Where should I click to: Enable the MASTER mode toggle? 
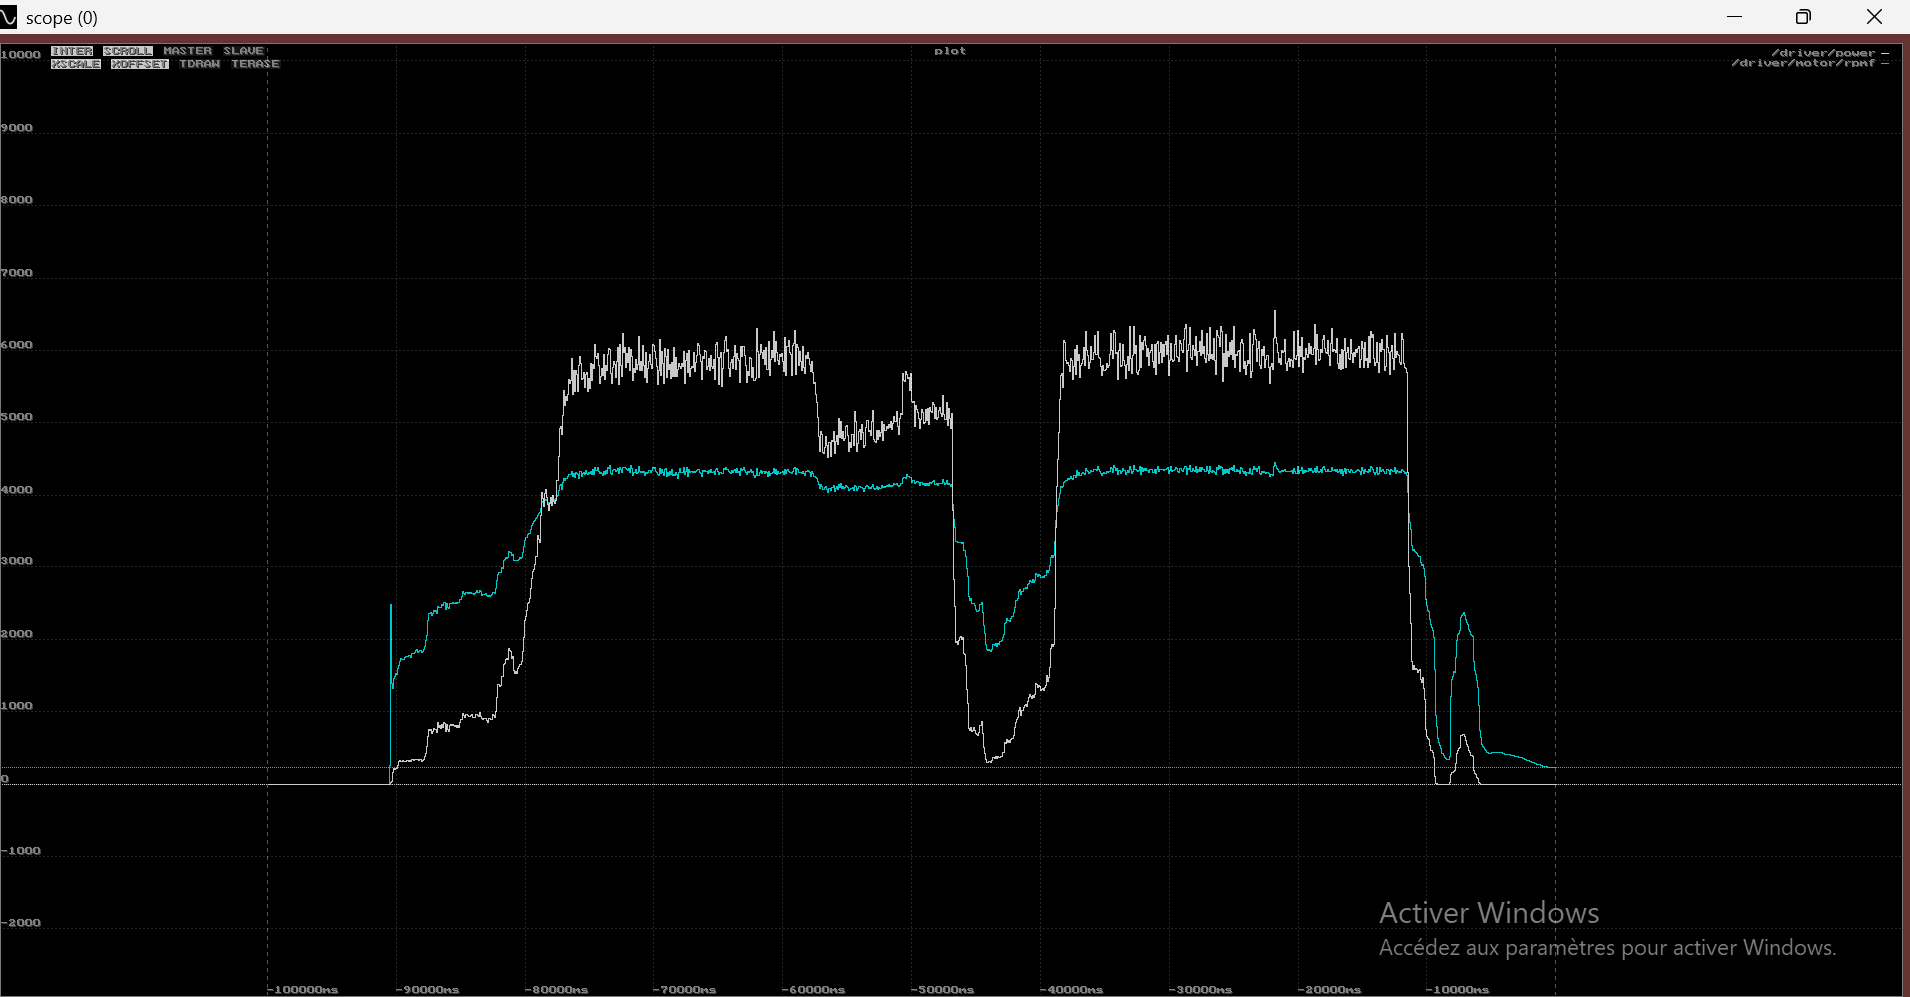click(x=188, y=51)
